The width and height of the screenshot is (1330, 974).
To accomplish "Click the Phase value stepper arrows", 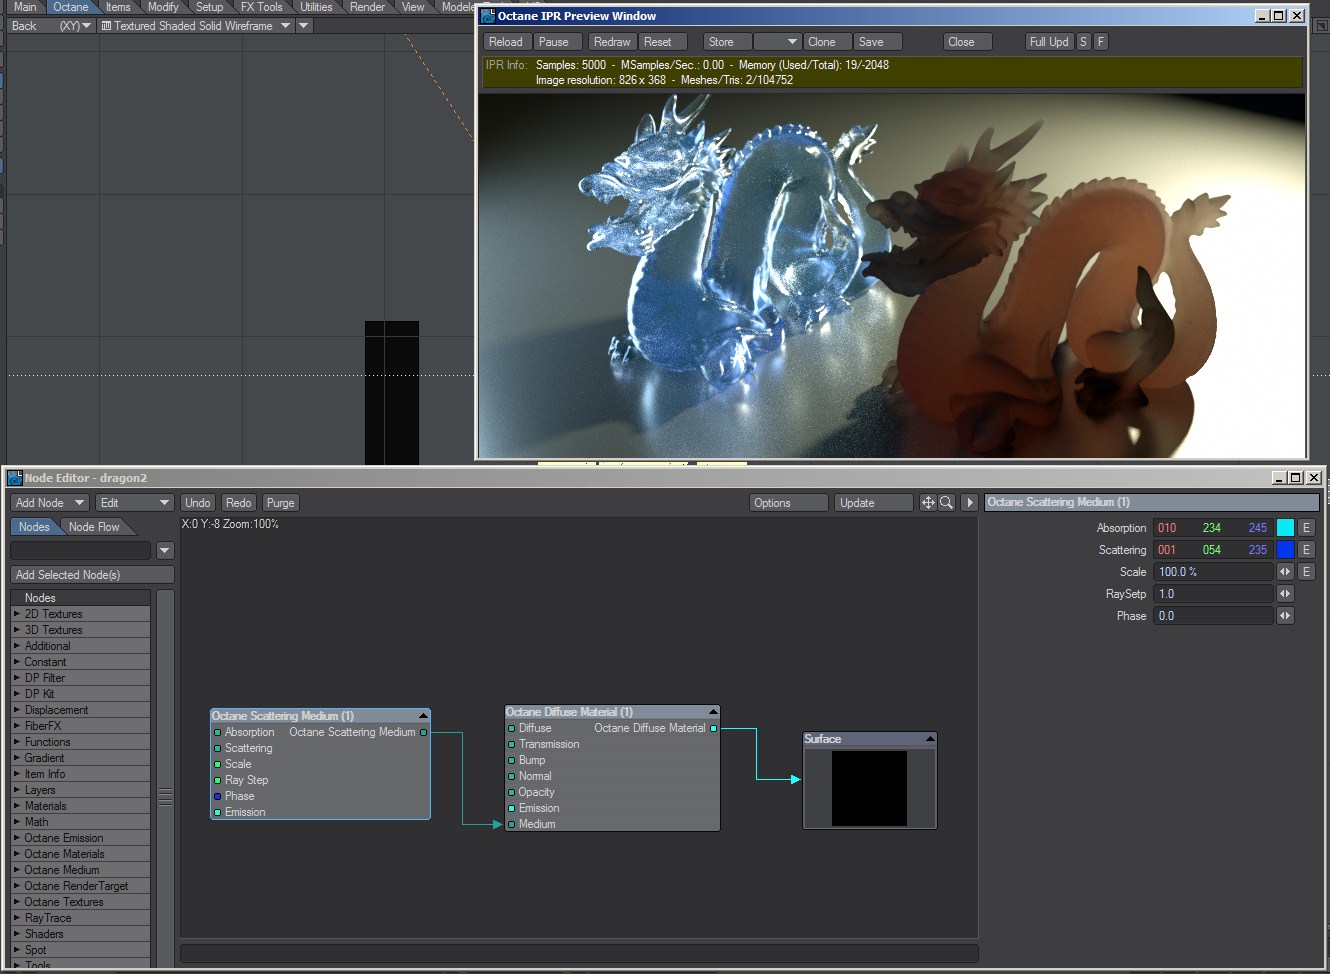I will tap(1286, 616).
